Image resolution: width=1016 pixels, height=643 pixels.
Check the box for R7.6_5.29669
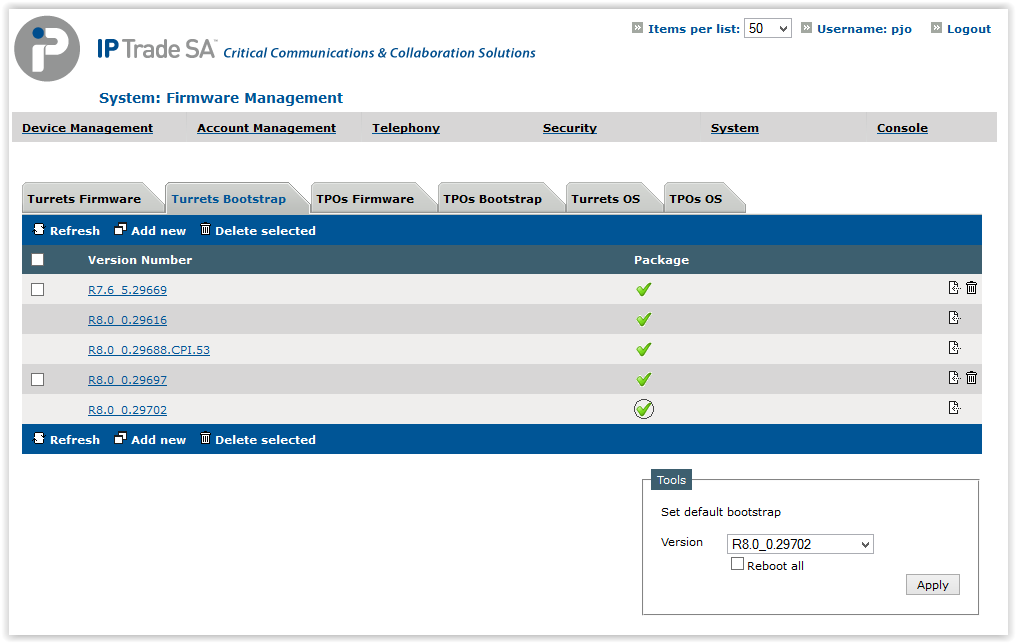click(x=38, y=290)
